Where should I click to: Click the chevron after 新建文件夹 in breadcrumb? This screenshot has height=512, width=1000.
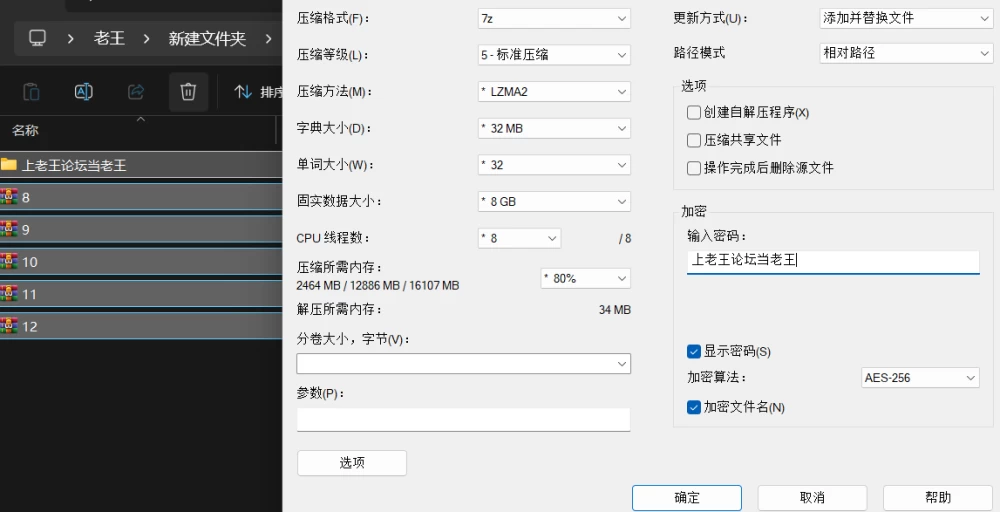(x=268, y=38)
